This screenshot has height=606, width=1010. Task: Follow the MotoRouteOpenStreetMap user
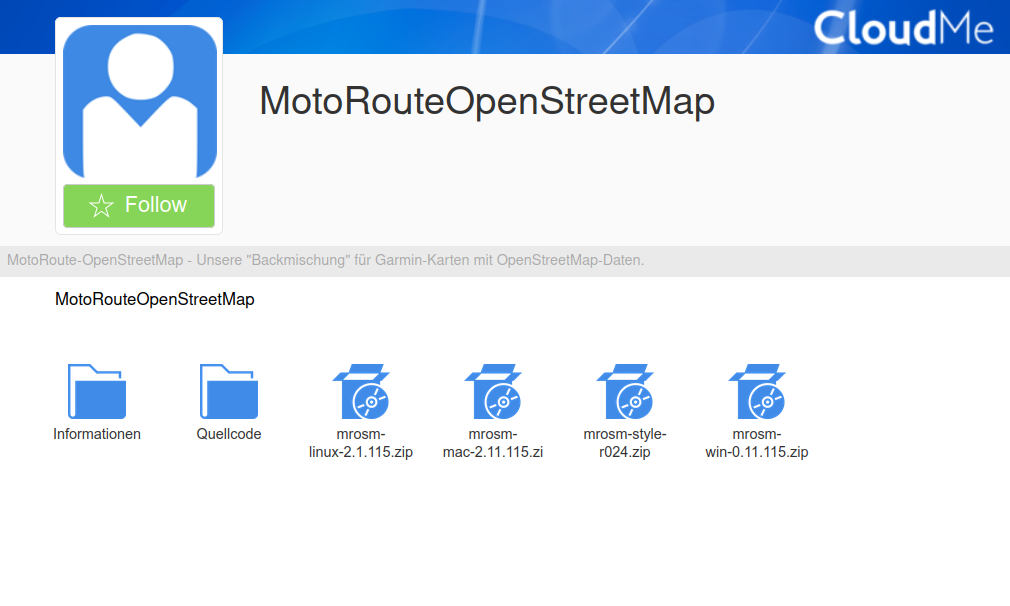139,206
